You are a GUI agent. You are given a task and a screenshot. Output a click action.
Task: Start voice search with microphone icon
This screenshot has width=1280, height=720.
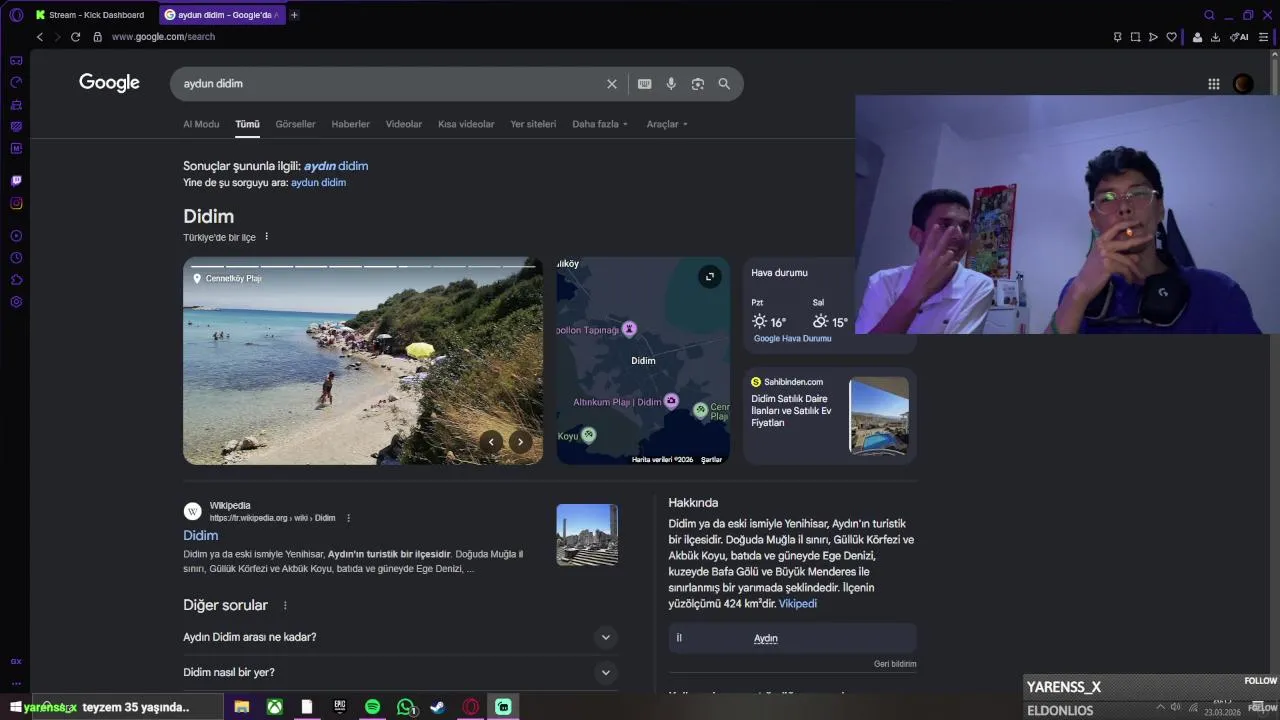[671, 84]
